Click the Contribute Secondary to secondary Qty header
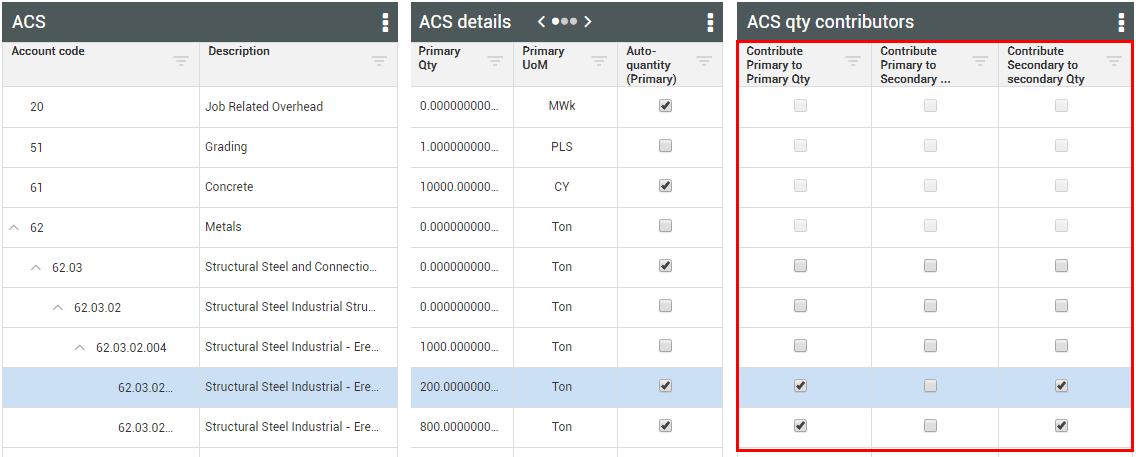1136x457 pixels. (1045, 65)
